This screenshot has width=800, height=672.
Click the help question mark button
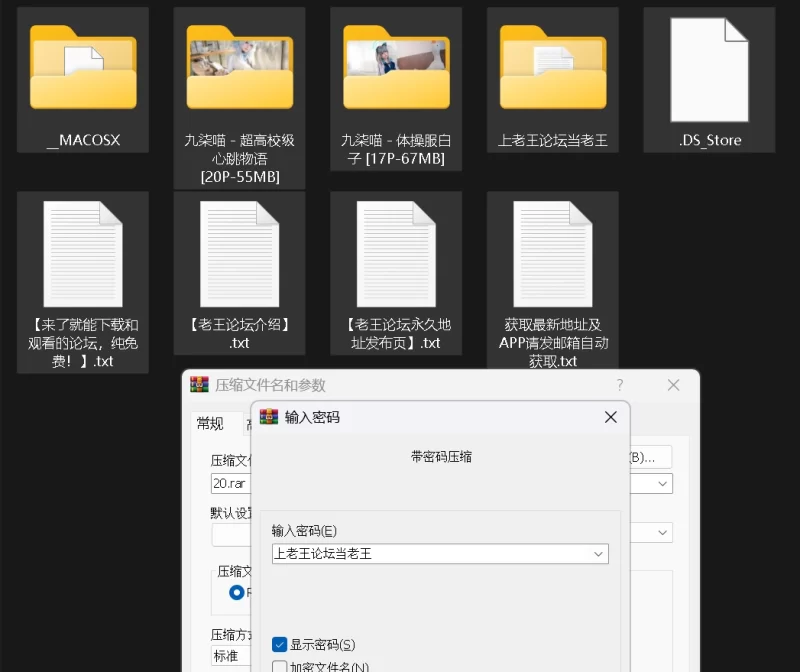(x=620, y=385)
